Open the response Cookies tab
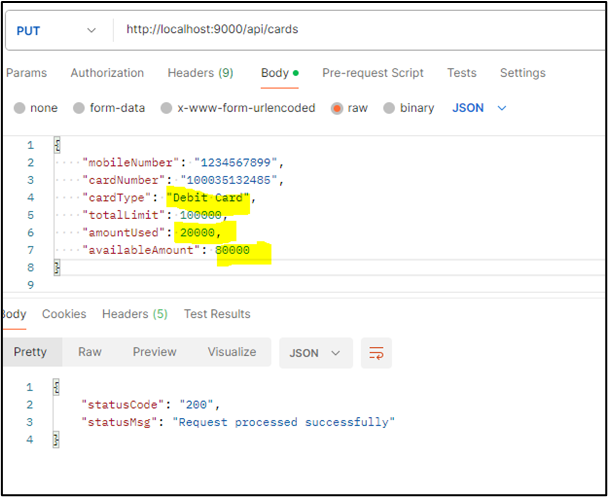 pyautogui.click(x=64, y=314)
